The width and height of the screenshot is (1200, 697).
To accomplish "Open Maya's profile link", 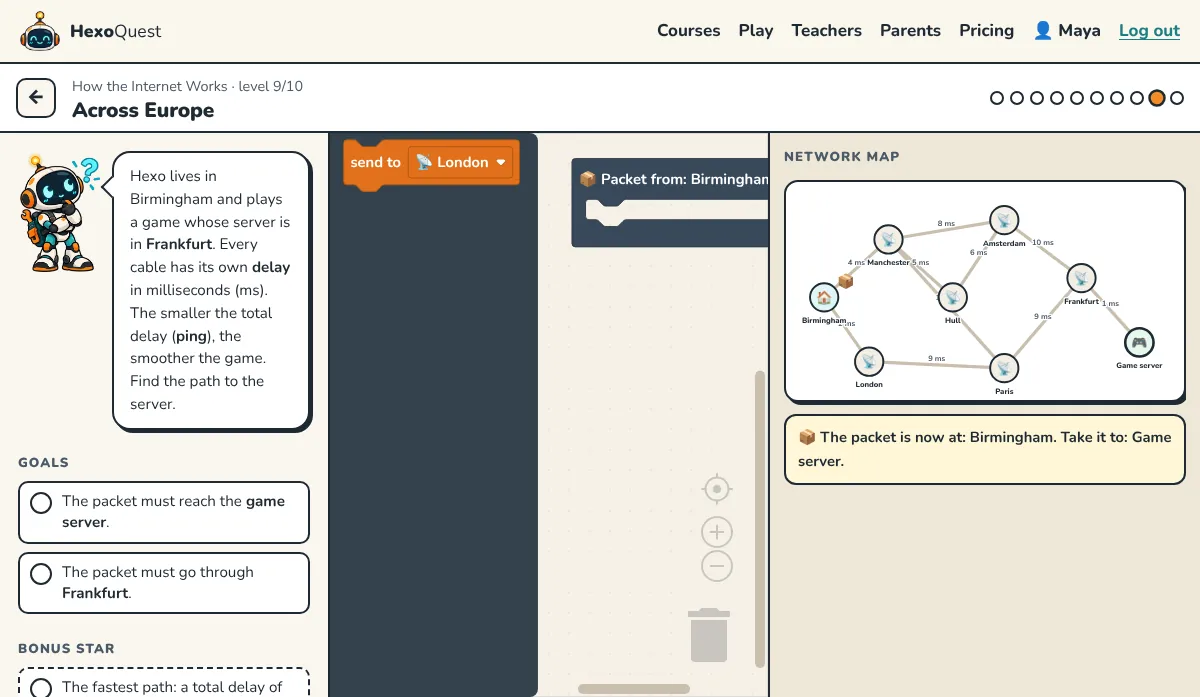I will pyautogui.click(x=1067, y=31).
